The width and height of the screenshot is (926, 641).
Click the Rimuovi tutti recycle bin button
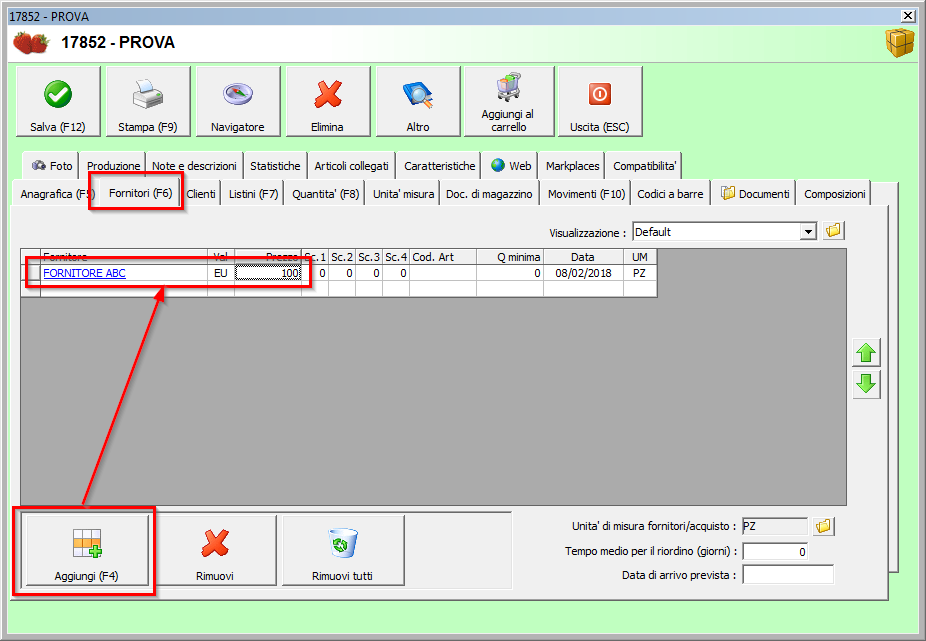click(x=343, y=550)
